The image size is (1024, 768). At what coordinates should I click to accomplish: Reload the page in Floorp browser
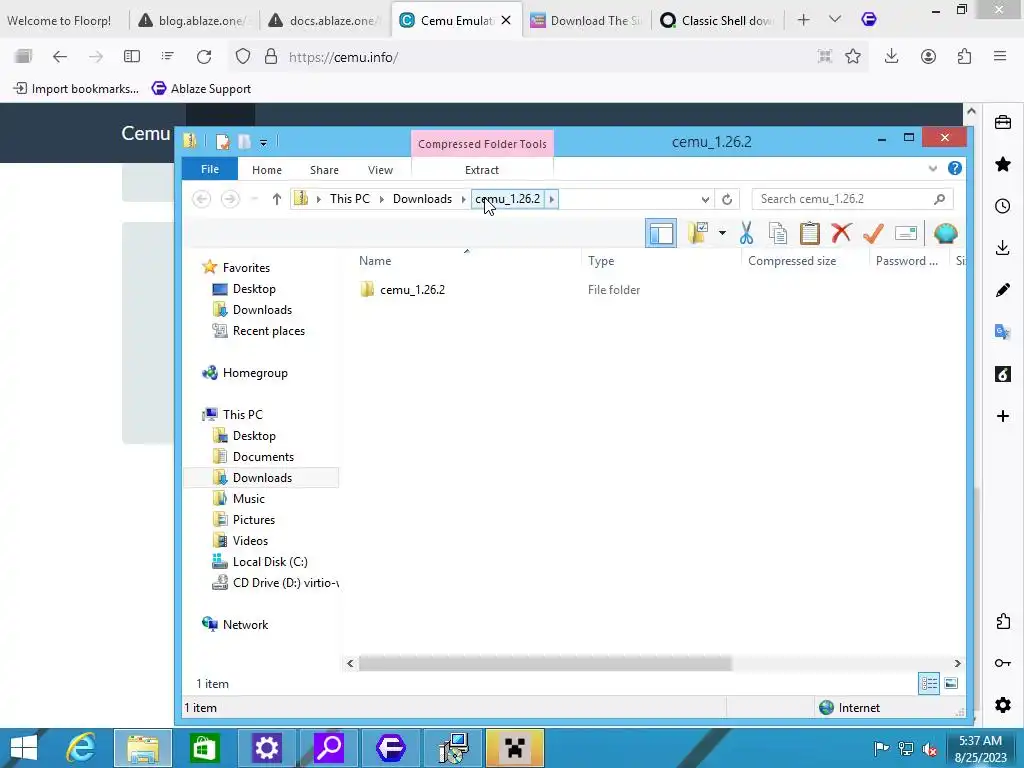pos(204,57)
